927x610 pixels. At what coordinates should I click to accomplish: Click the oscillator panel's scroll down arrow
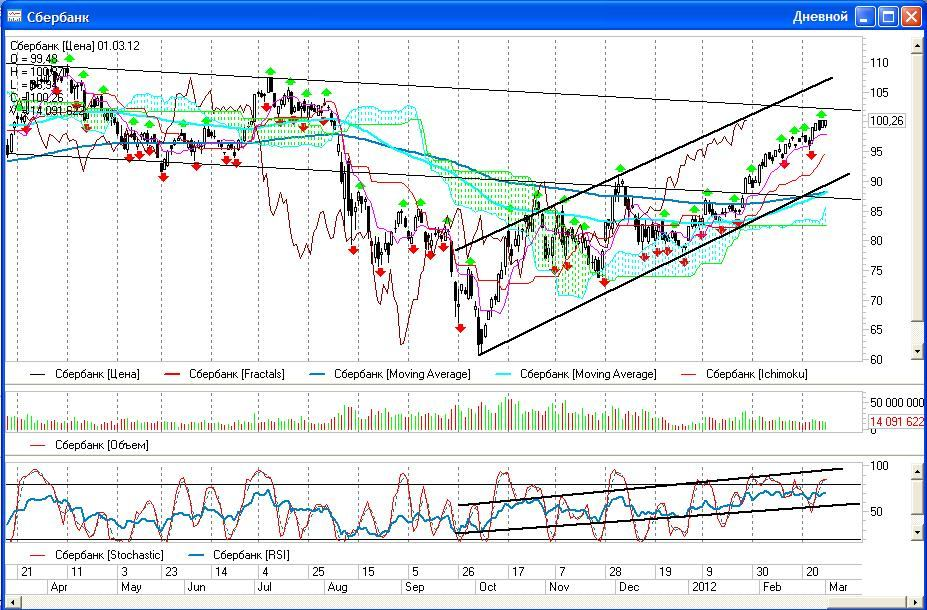(918, 533)
